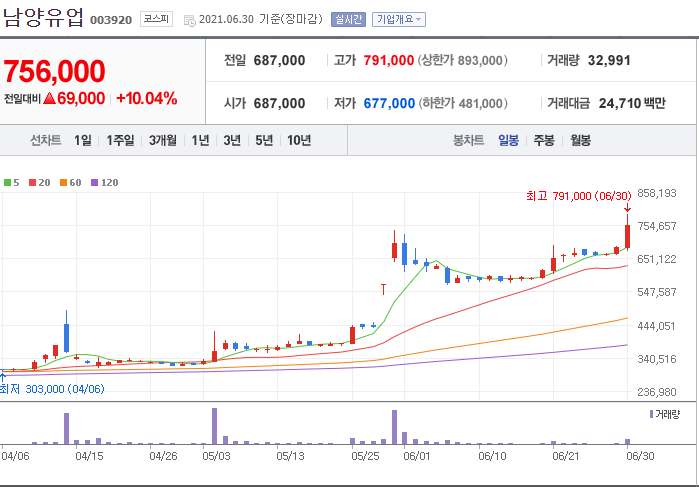The height and width of the screenshot is (487, 699).
Task: Click the stock code 003920
Action: tap(111, 20)
